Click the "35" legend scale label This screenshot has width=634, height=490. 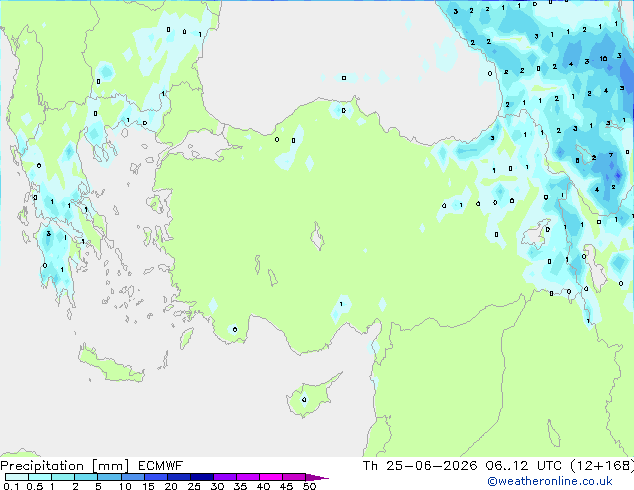pyautogui.click(x=240, y=486)
